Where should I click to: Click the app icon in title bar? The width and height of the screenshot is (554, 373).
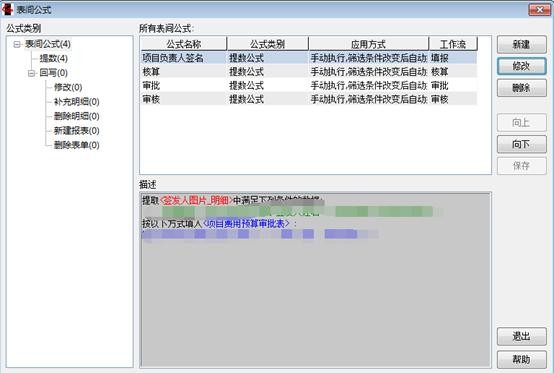(7, 10)
